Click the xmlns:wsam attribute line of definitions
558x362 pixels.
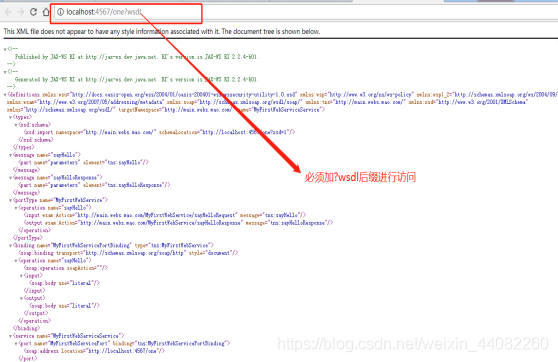(267, 102)
